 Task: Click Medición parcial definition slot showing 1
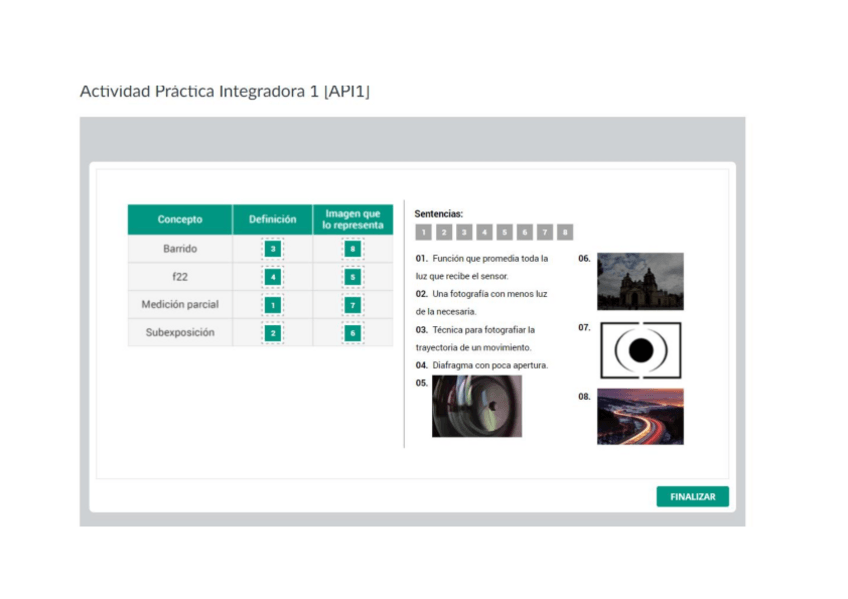pyautogui.click(x=273, y=305)
